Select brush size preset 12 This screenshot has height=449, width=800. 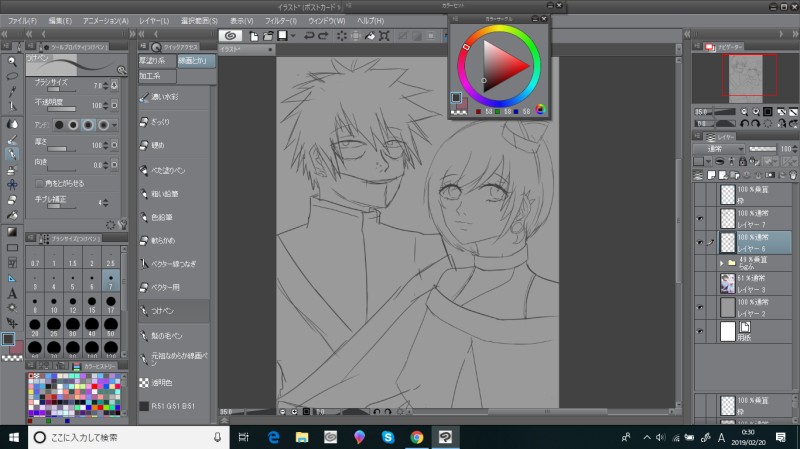(x=73, y=305)
